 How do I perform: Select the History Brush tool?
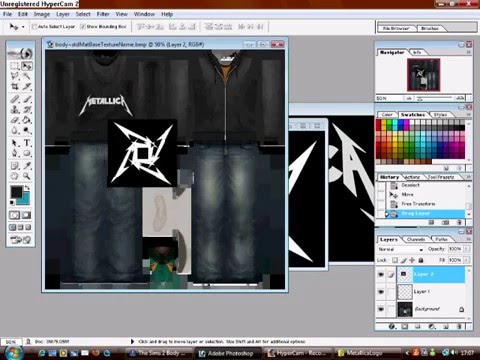(x=27, y=109)
